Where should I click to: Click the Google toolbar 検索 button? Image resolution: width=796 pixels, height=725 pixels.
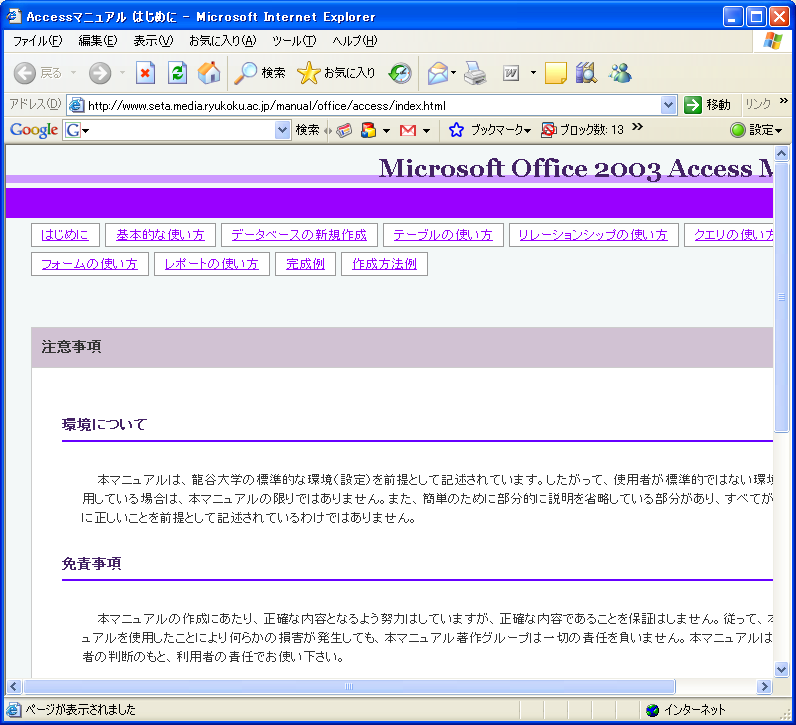308,130
